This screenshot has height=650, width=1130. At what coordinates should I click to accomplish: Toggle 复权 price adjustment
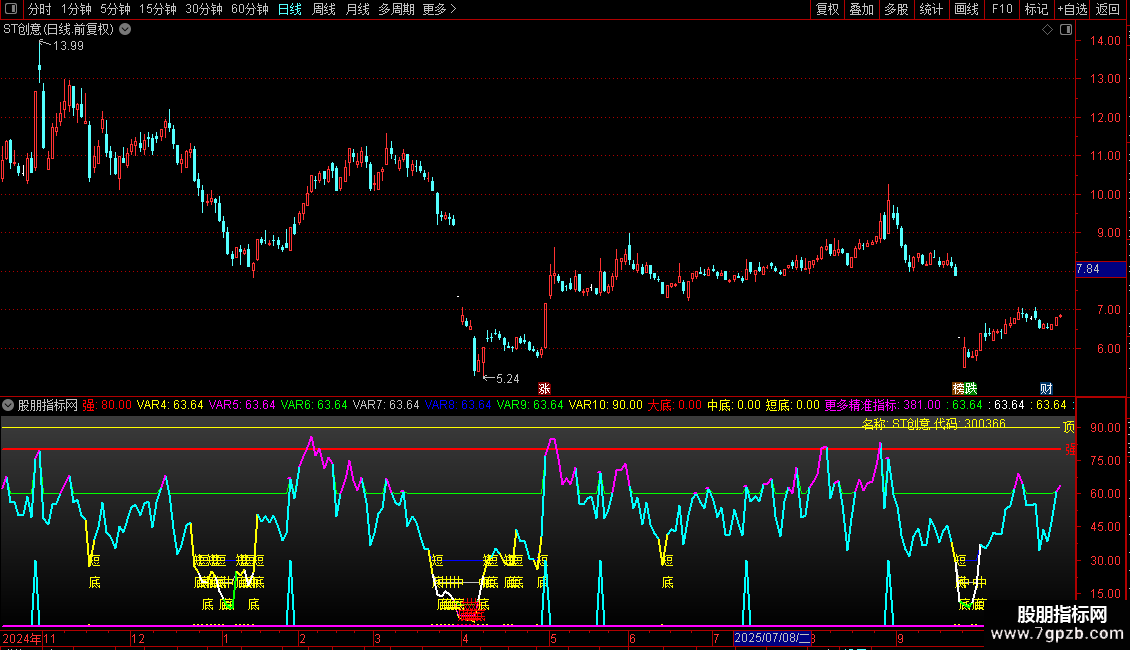tap(827, 9)
